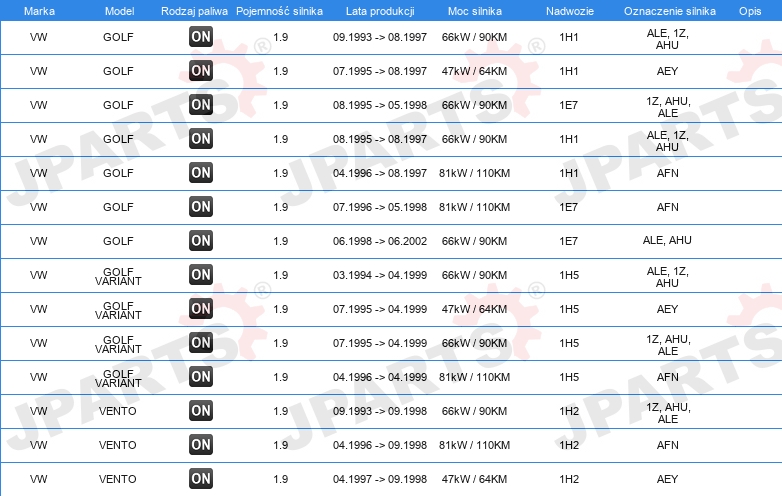Click ON fuel icon in row 04.1996 -> 09.1998
Screen dimensions: 782x496
pos(201,445)
